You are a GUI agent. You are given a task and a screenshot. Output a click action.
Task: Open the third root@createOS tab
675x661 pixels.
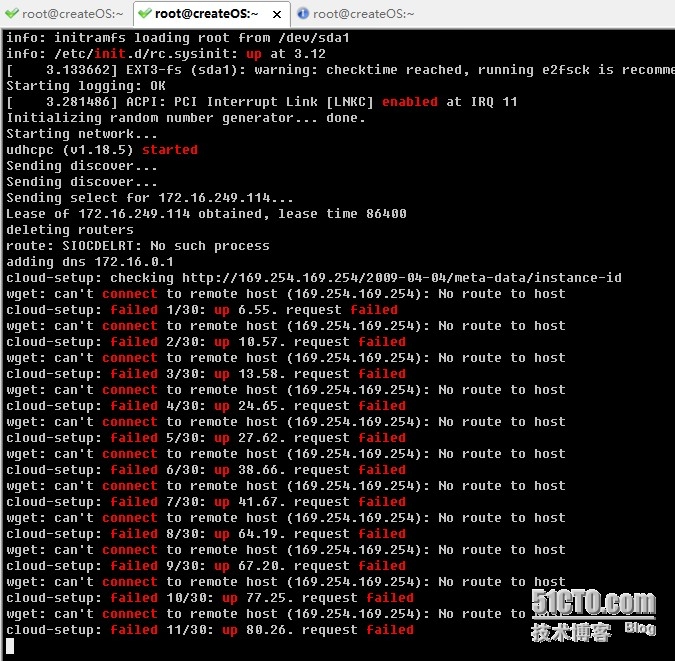click(363, 14)
